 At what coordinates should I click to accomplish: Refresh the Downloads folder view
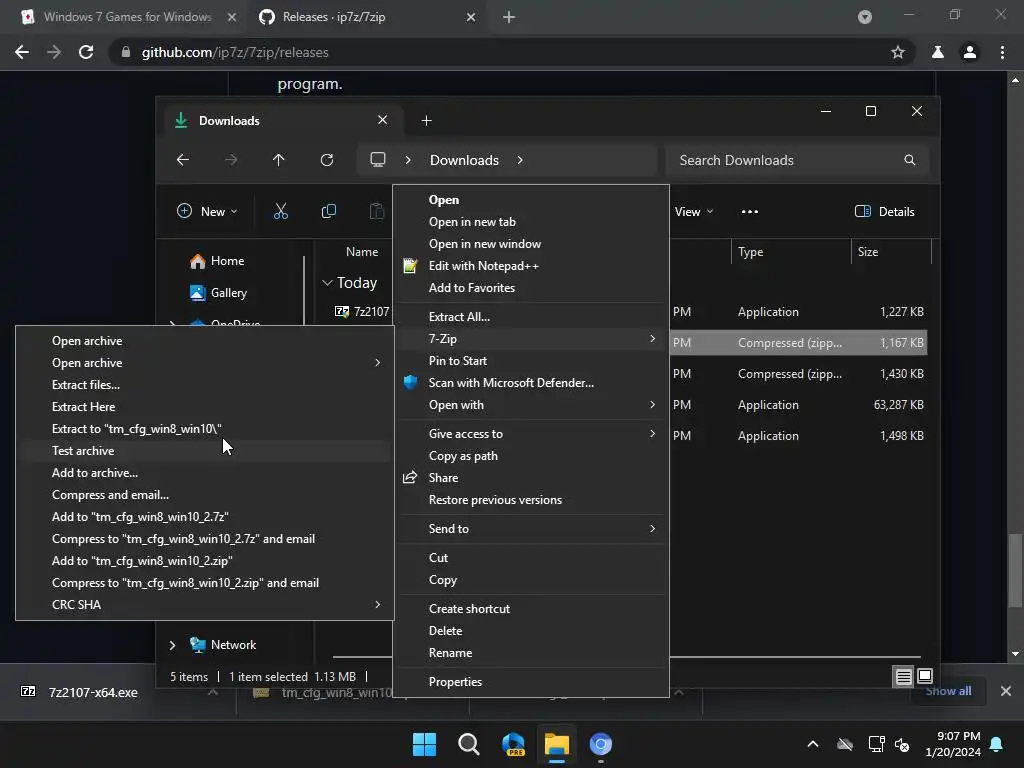coord(327,160)
